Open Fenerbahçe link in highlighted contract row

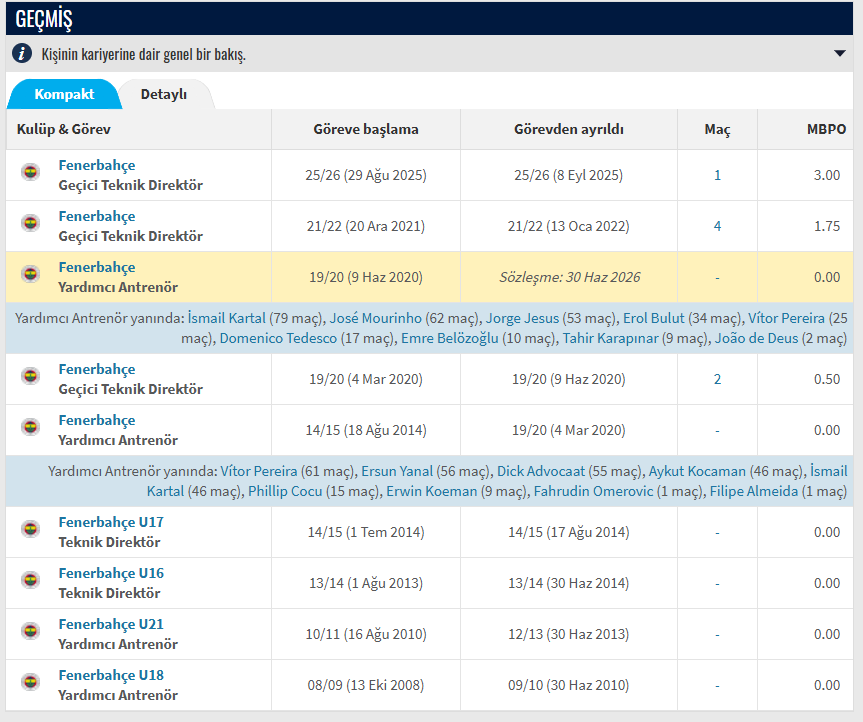coord(97,267)
